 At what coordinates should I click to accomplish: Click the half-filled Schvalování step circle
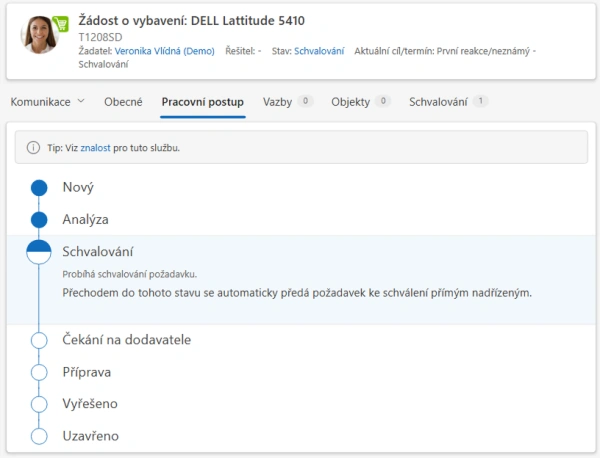pos(39,252)
